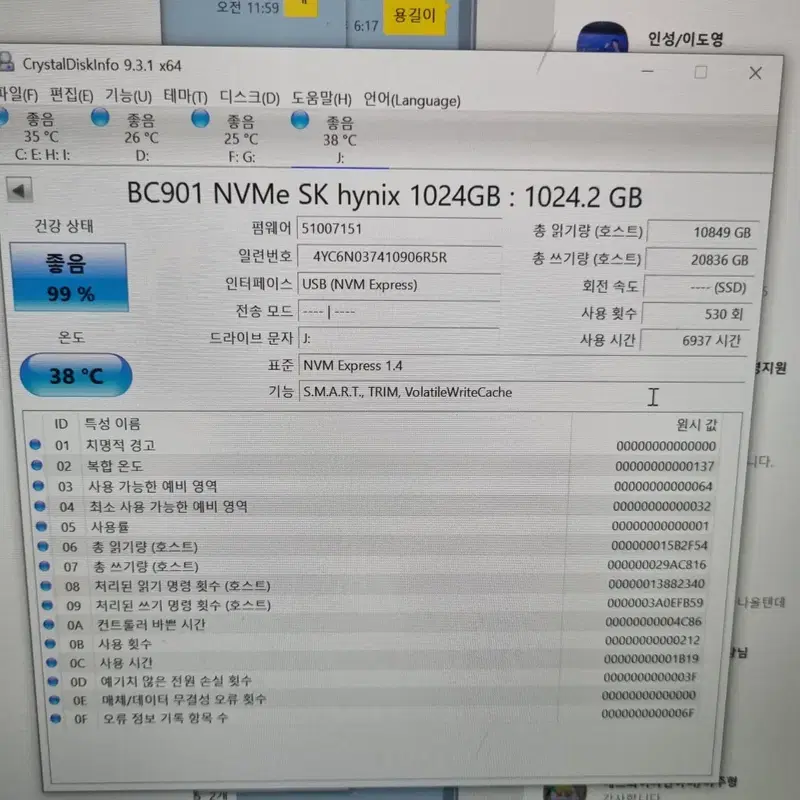Click the CrystalDiskInfo title bar app icon
Image resolution: width=800 pixels, height=800 pixels.
[x=6, y=62]
